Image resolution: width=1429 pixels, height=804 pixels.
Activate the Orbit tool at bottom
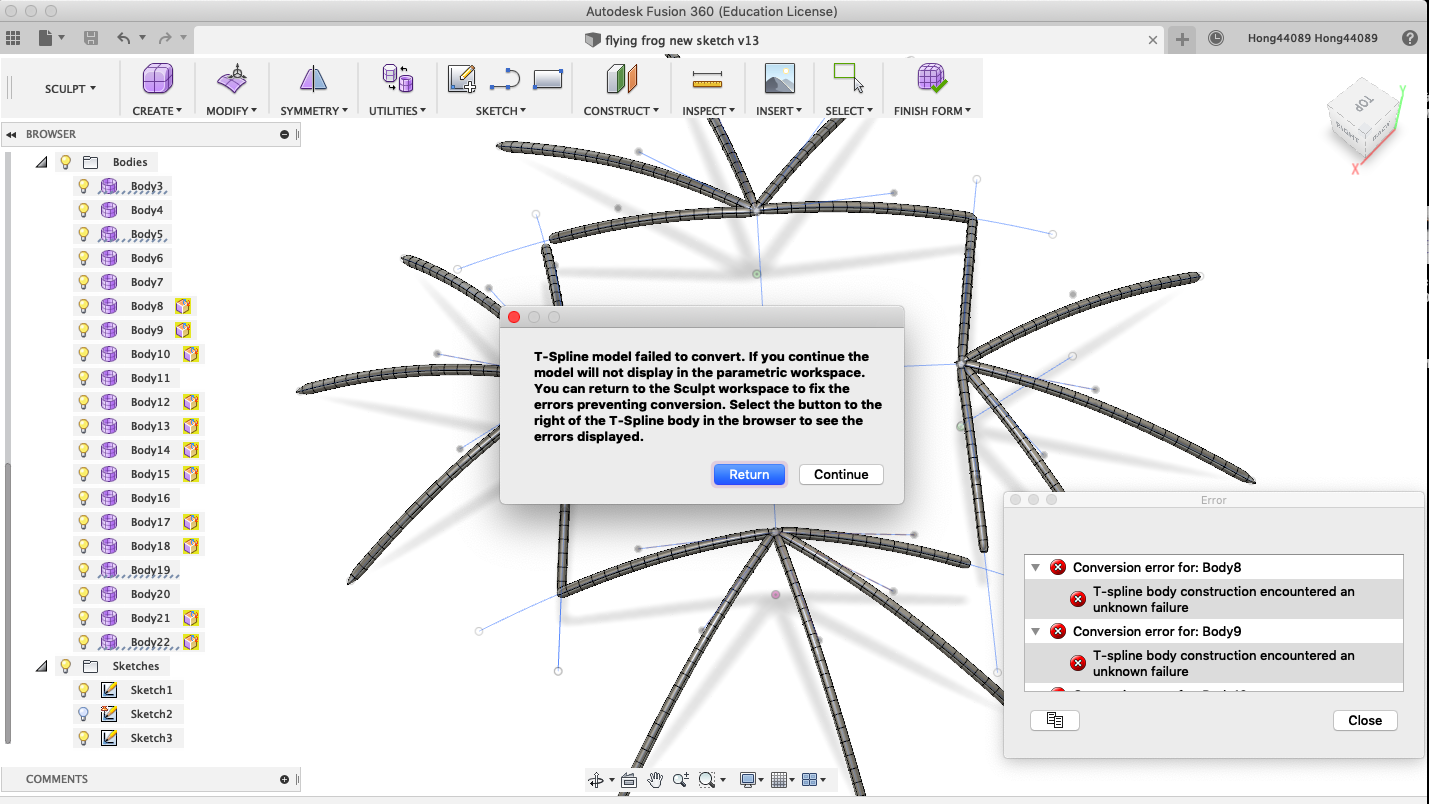[597, 779]
